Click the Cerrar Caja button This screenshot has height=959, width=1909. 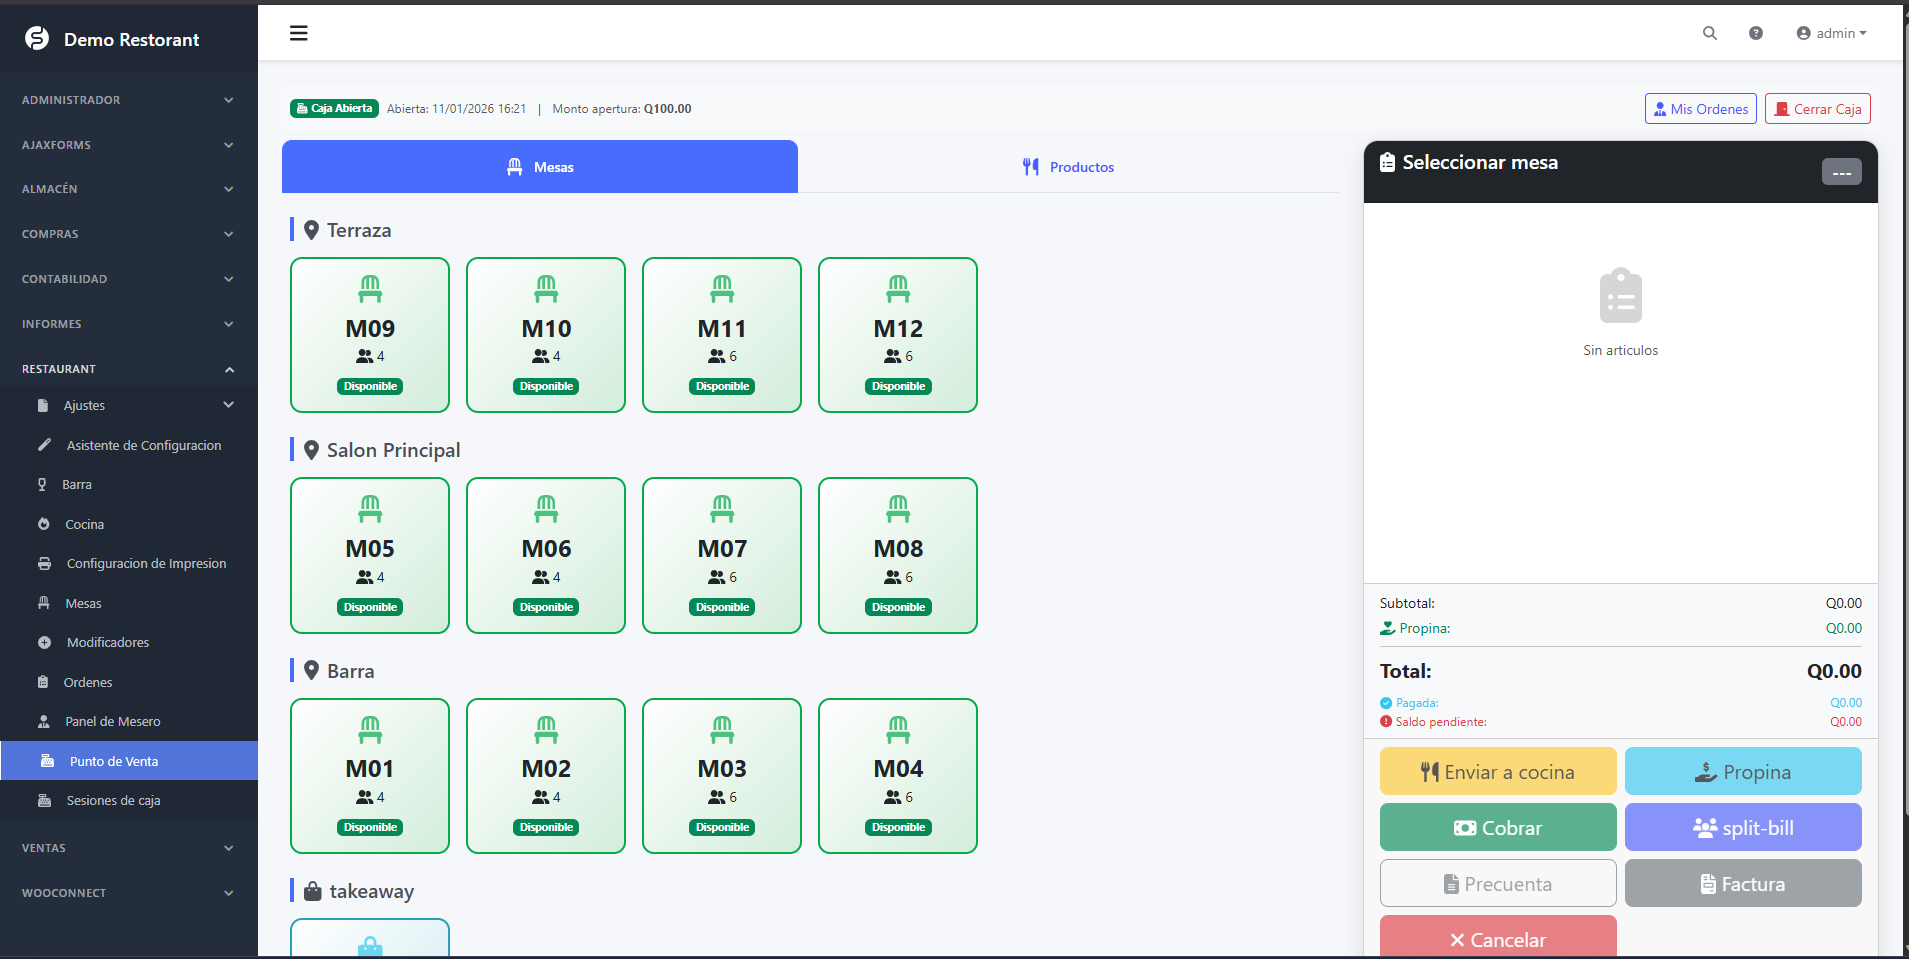click(x=1817, y=109)
